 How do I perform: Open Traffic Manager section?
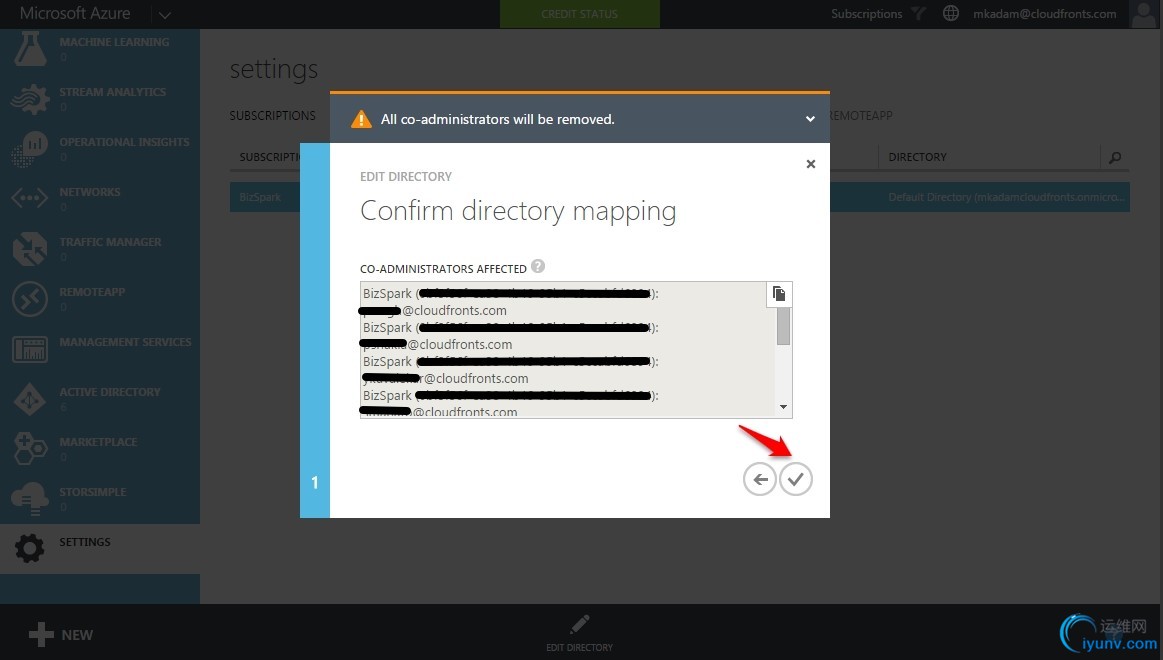pos(100,250)
